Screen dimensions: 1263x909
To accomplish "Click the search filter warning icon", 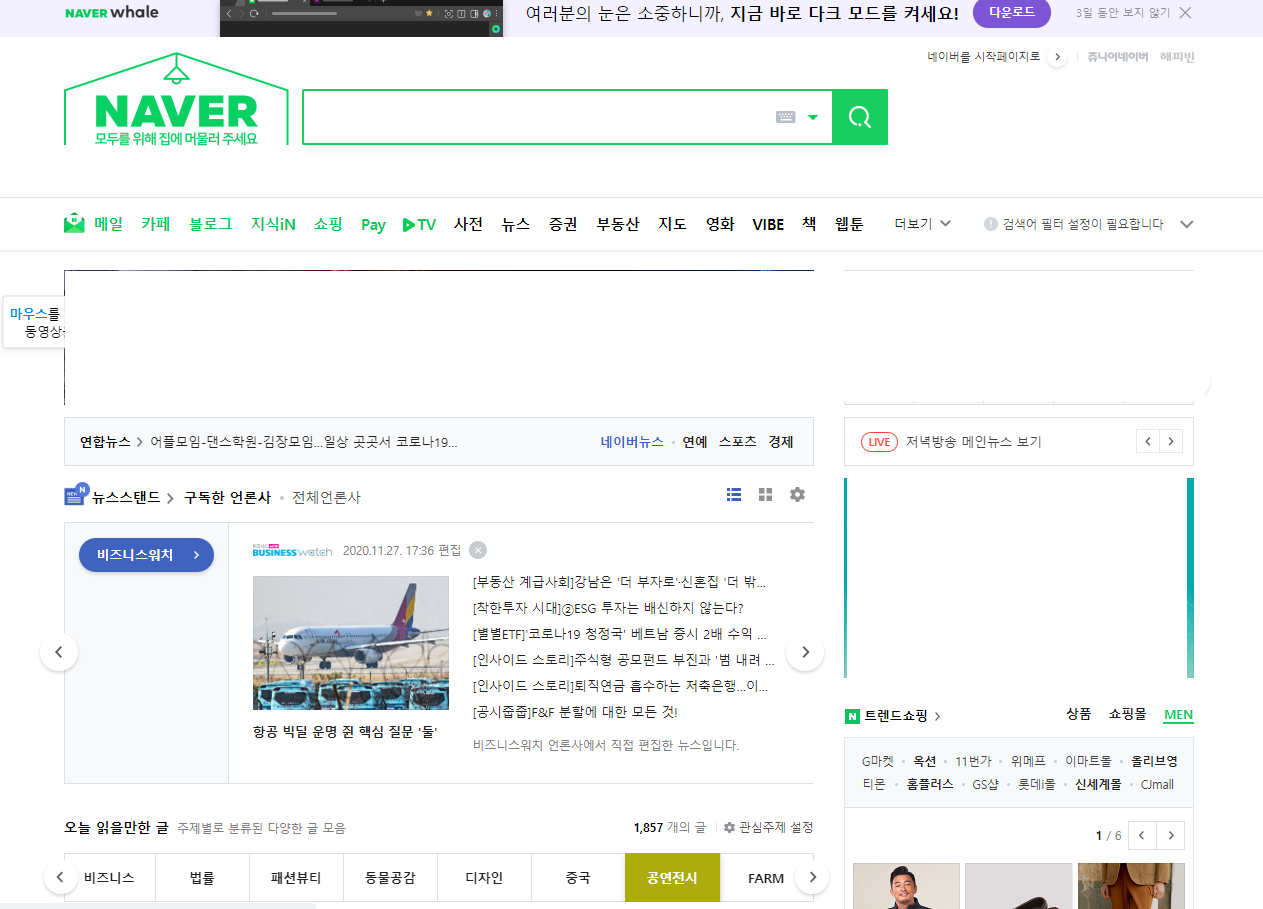I will point(991,224).
